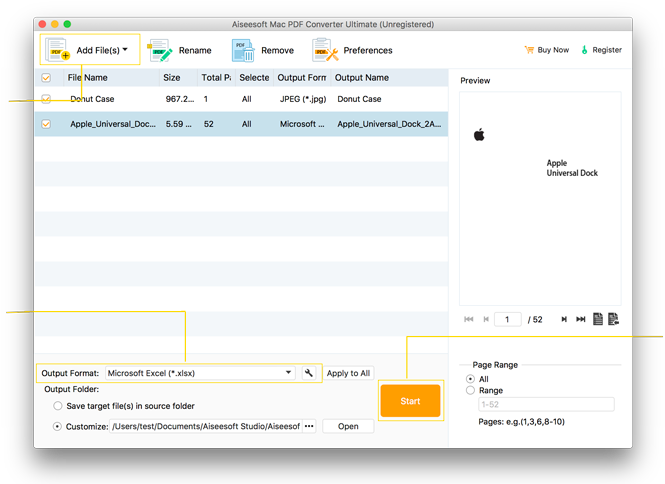The width and height of the screenshot is (665, 484).
Task: Click the Preferences label in toolbar
Action: [x=368, y=50]
